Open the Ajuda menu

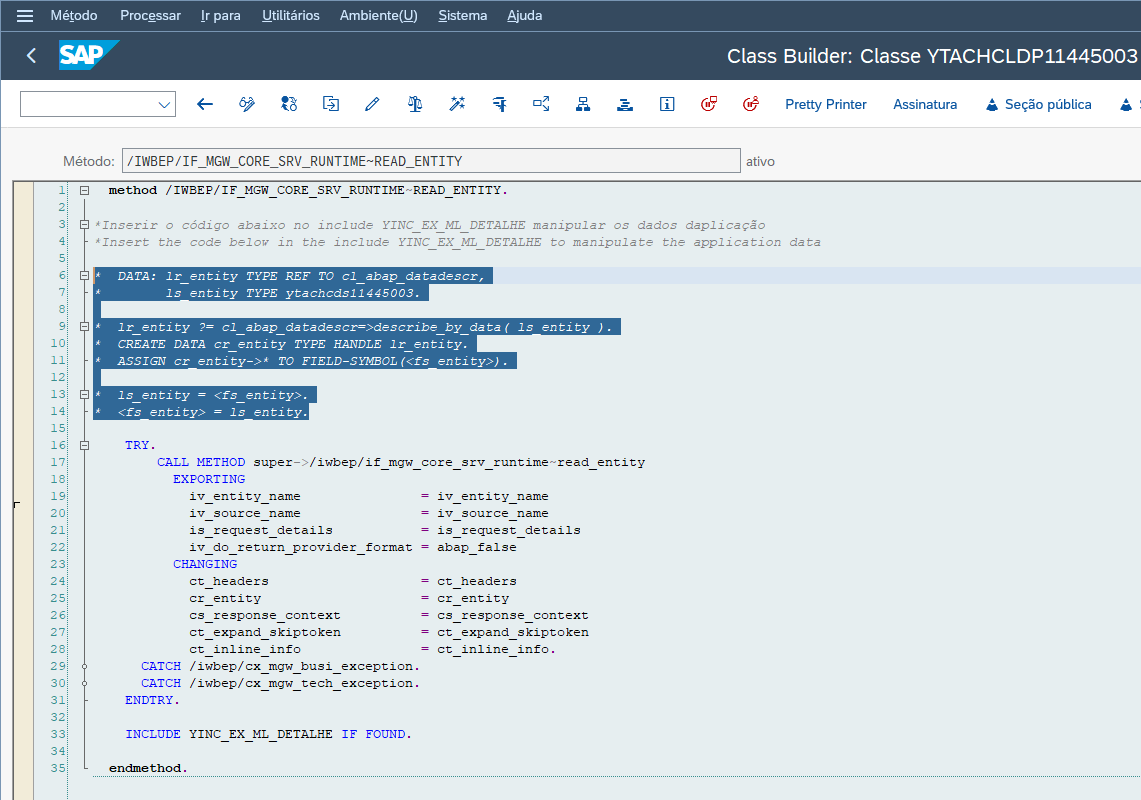click(x=525, y=15)
